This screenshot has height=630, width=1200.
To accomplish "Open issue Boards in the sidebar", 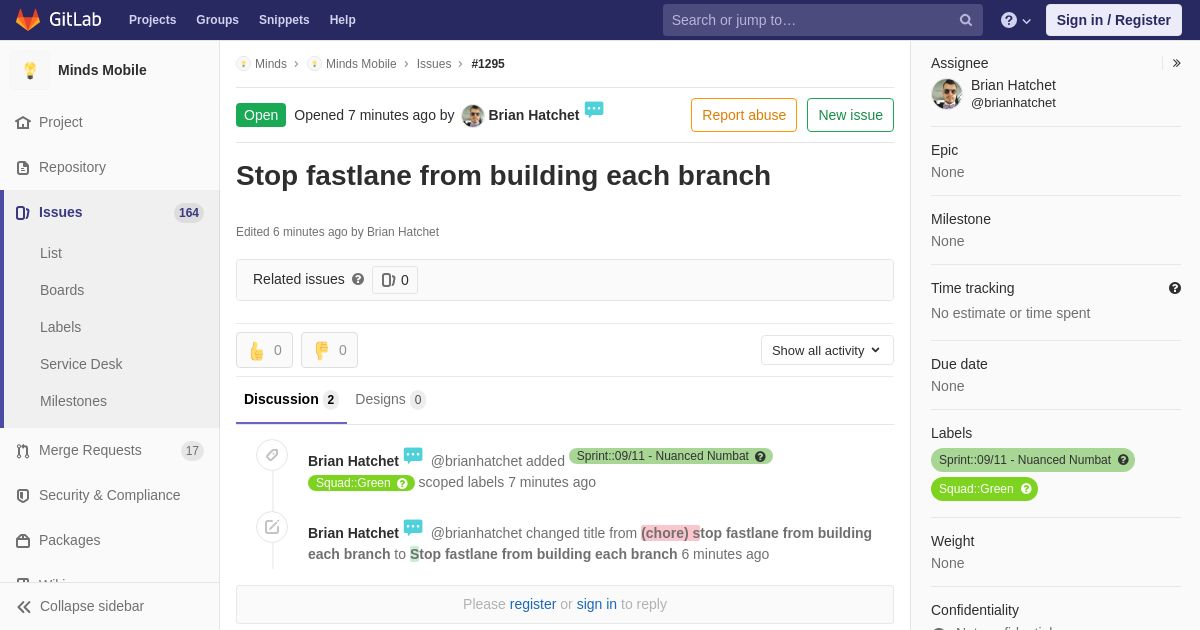I will click(x=62, y=290).
